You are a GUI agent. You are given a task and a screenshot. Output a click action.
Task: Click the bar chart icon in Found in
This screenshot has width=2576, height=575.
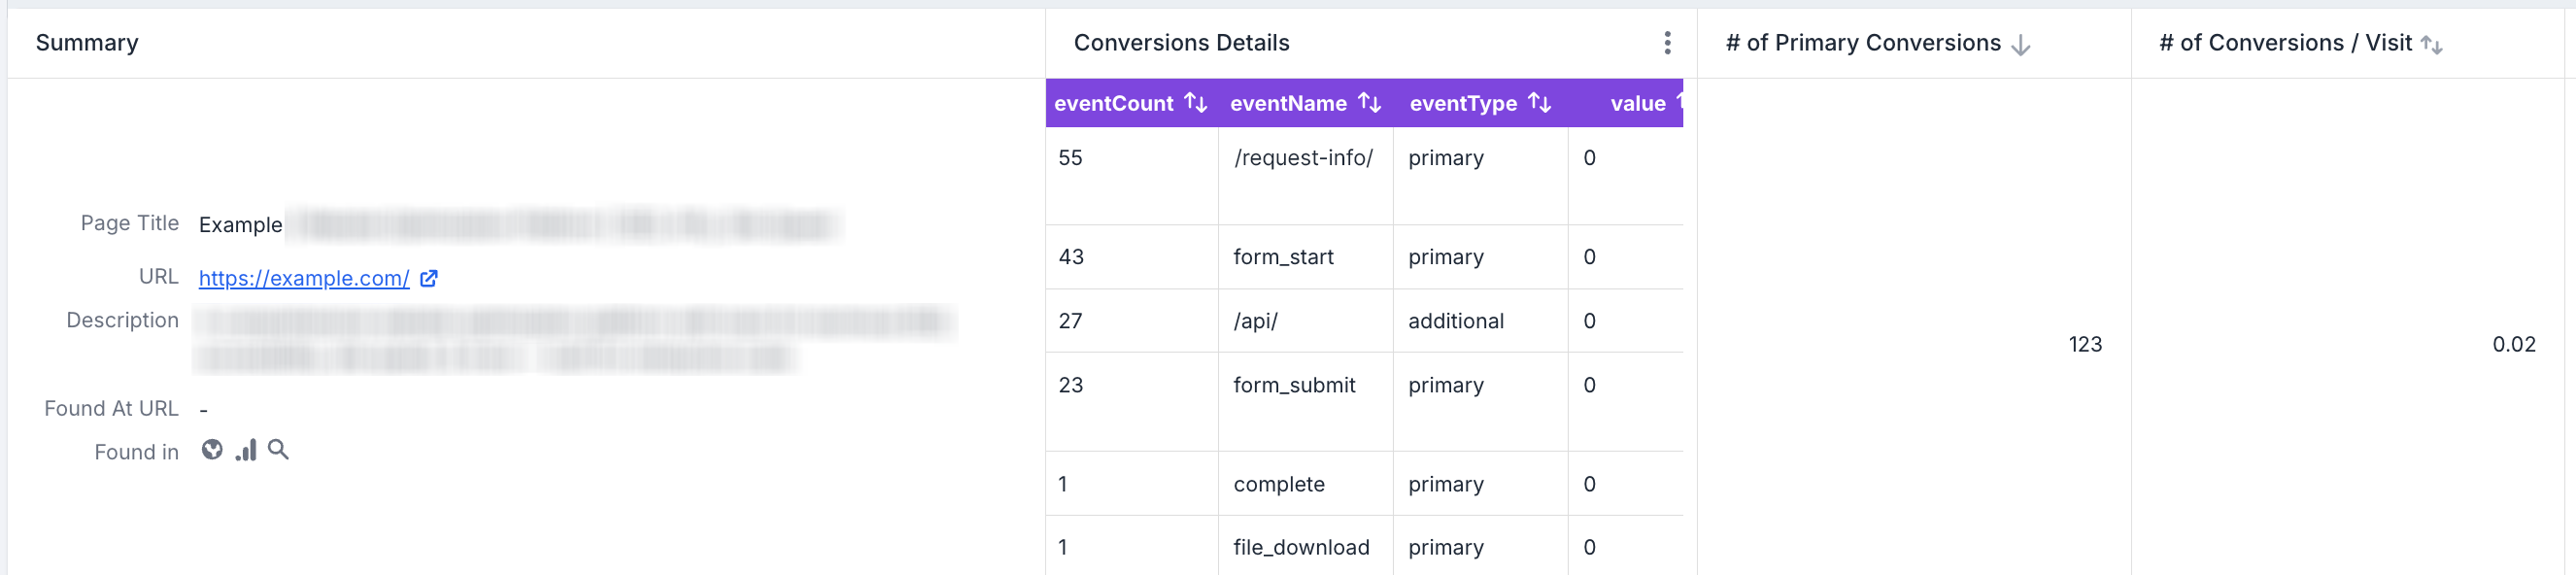pyautogui.click(x=246, y=450)
